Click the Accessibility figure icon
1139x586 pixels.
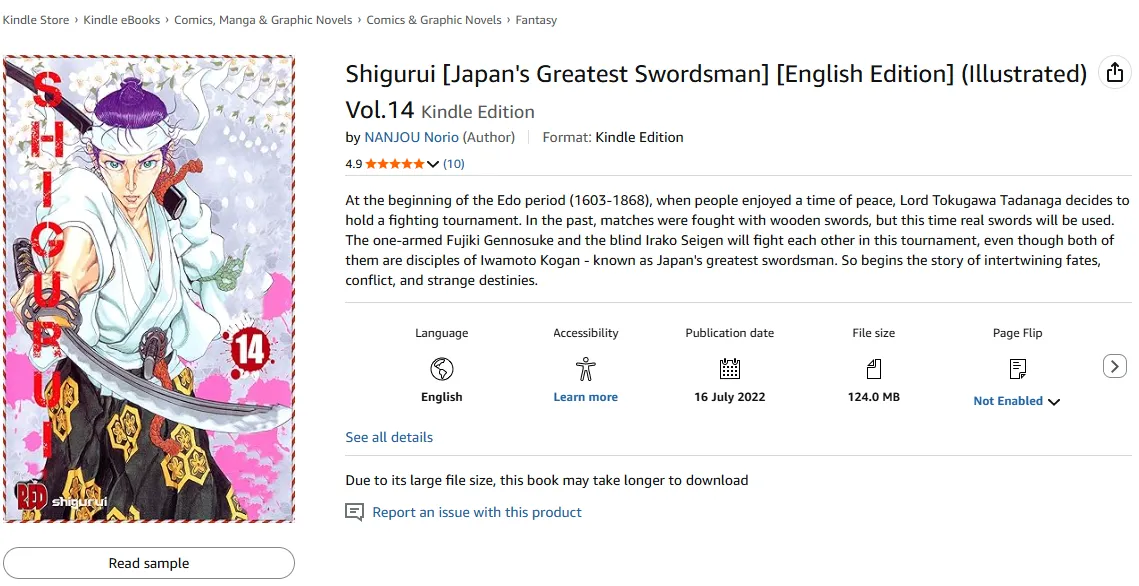point(585,369)
